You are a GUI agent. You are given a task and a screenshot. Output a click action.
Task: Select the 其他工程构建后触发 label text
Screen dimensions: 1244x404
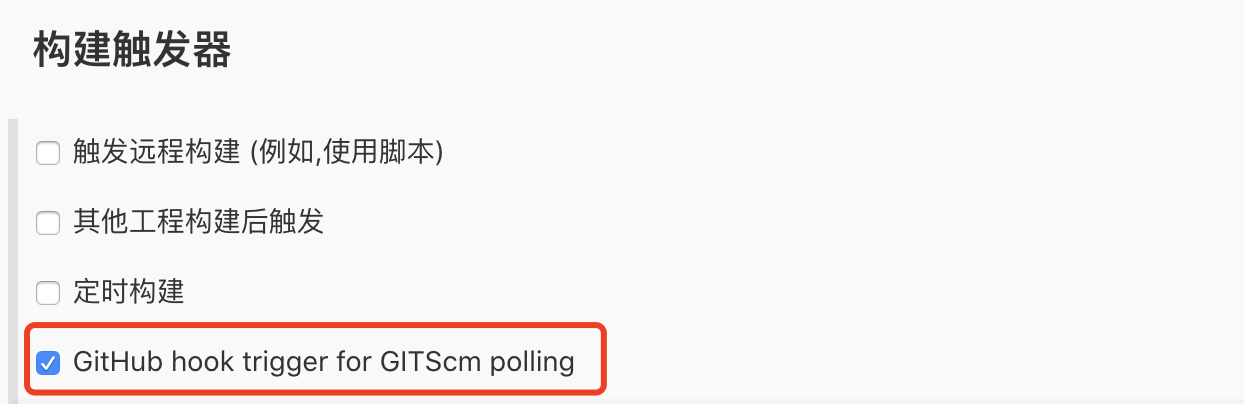(198, 222)
